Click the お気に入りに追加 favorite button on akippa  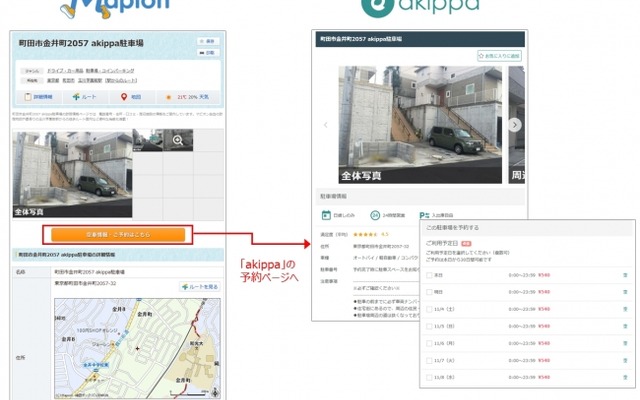point(499,56)
